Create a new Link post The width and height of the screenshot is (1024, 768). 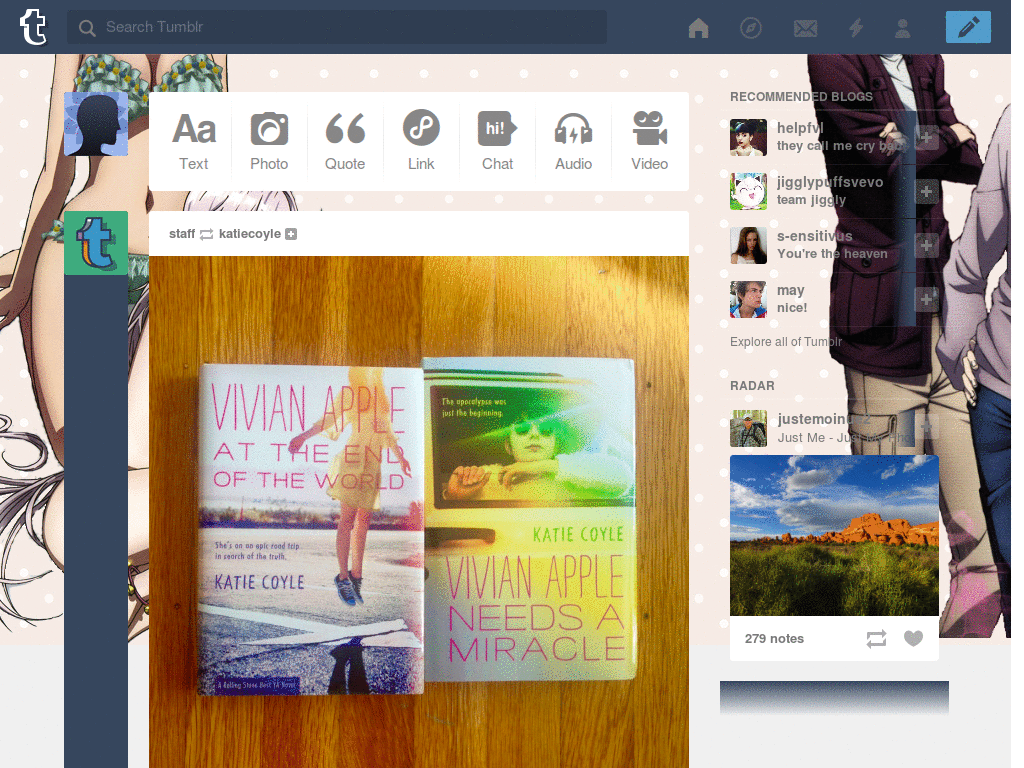pyautogui.click(x=421, y=141)
